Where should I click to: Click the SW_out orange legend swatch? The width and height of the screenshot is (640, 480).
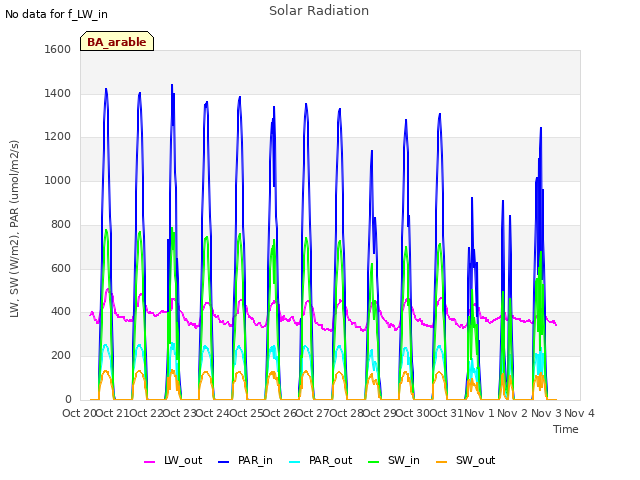tap(442, 462)
